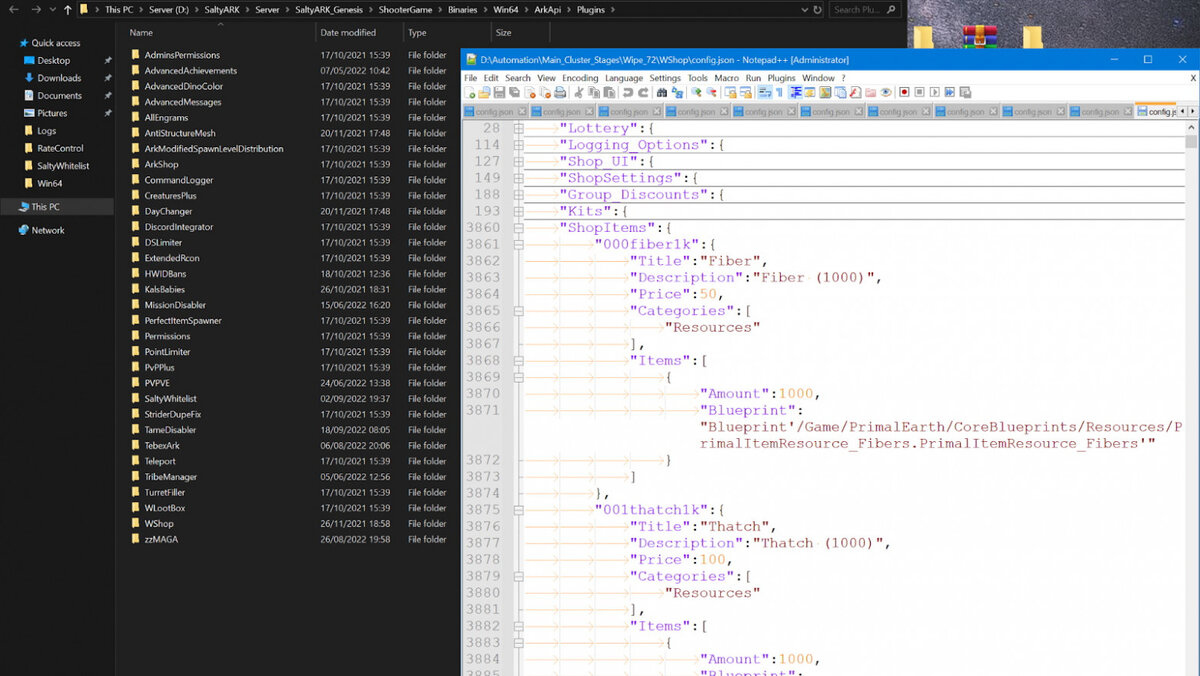
Task: Click the Zoom Out toolbar icon
Action: (711, 92)
